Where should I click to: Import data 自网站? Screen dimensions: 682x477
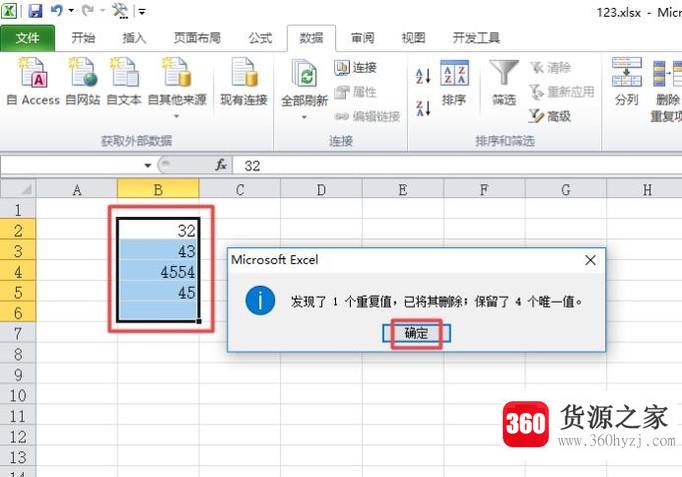[x=83, y=82]
